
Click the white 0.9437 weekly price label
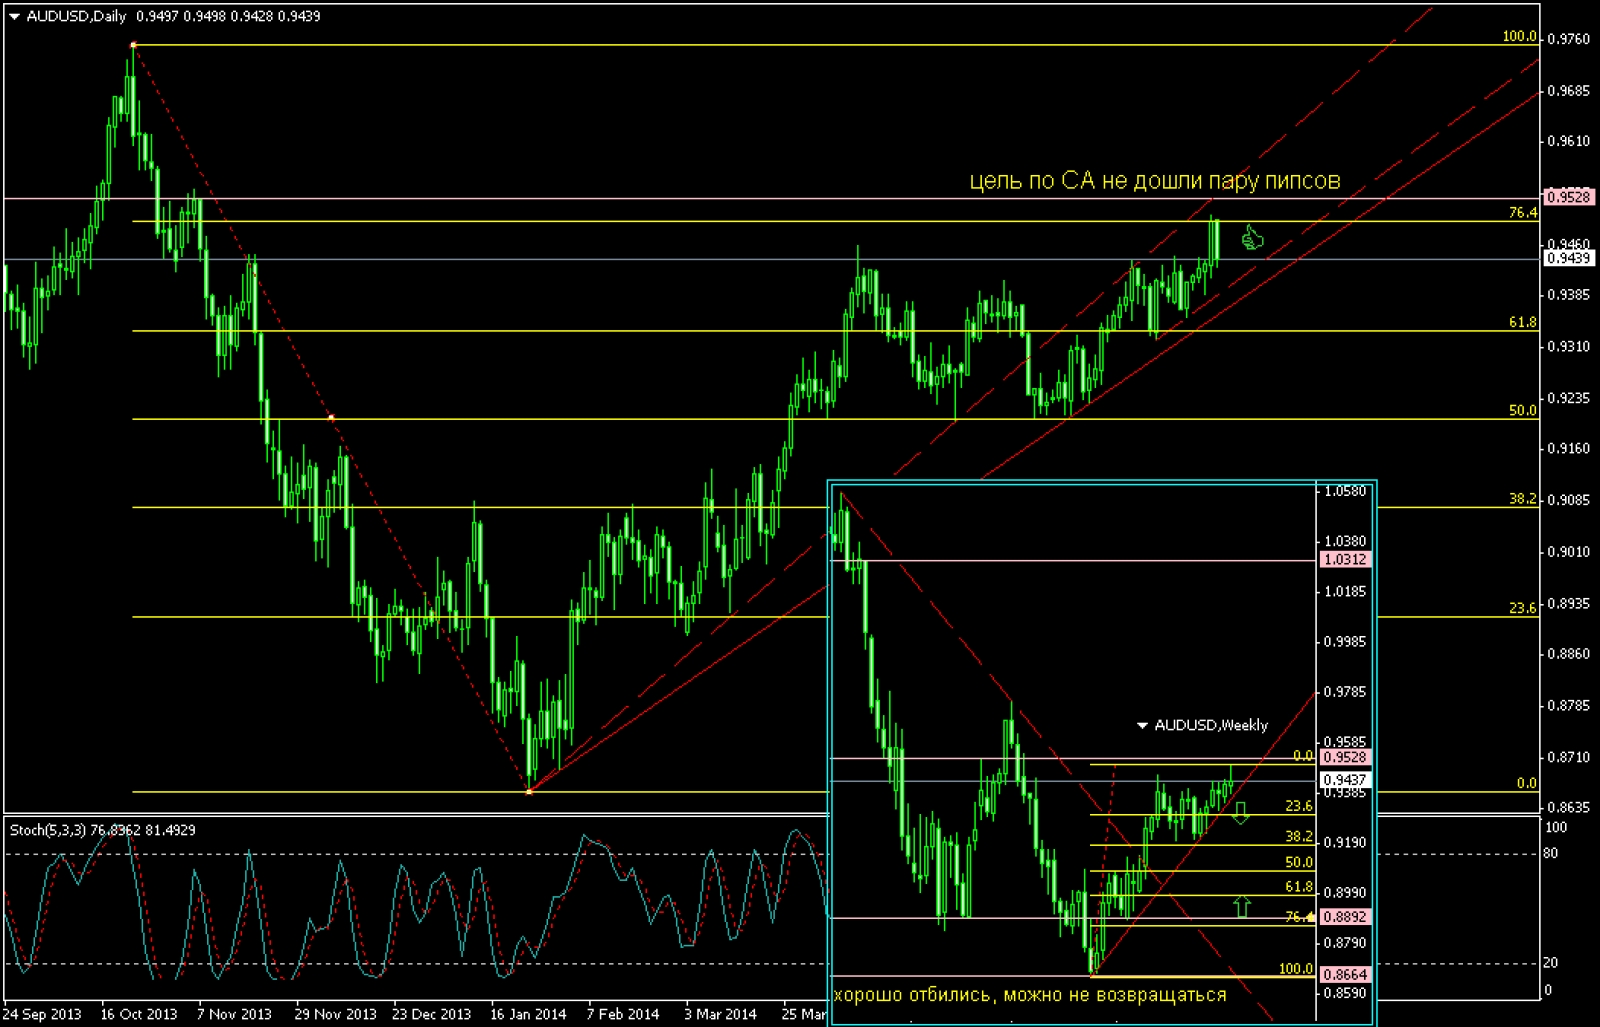pyautogui.click(x=1344, y=780)
